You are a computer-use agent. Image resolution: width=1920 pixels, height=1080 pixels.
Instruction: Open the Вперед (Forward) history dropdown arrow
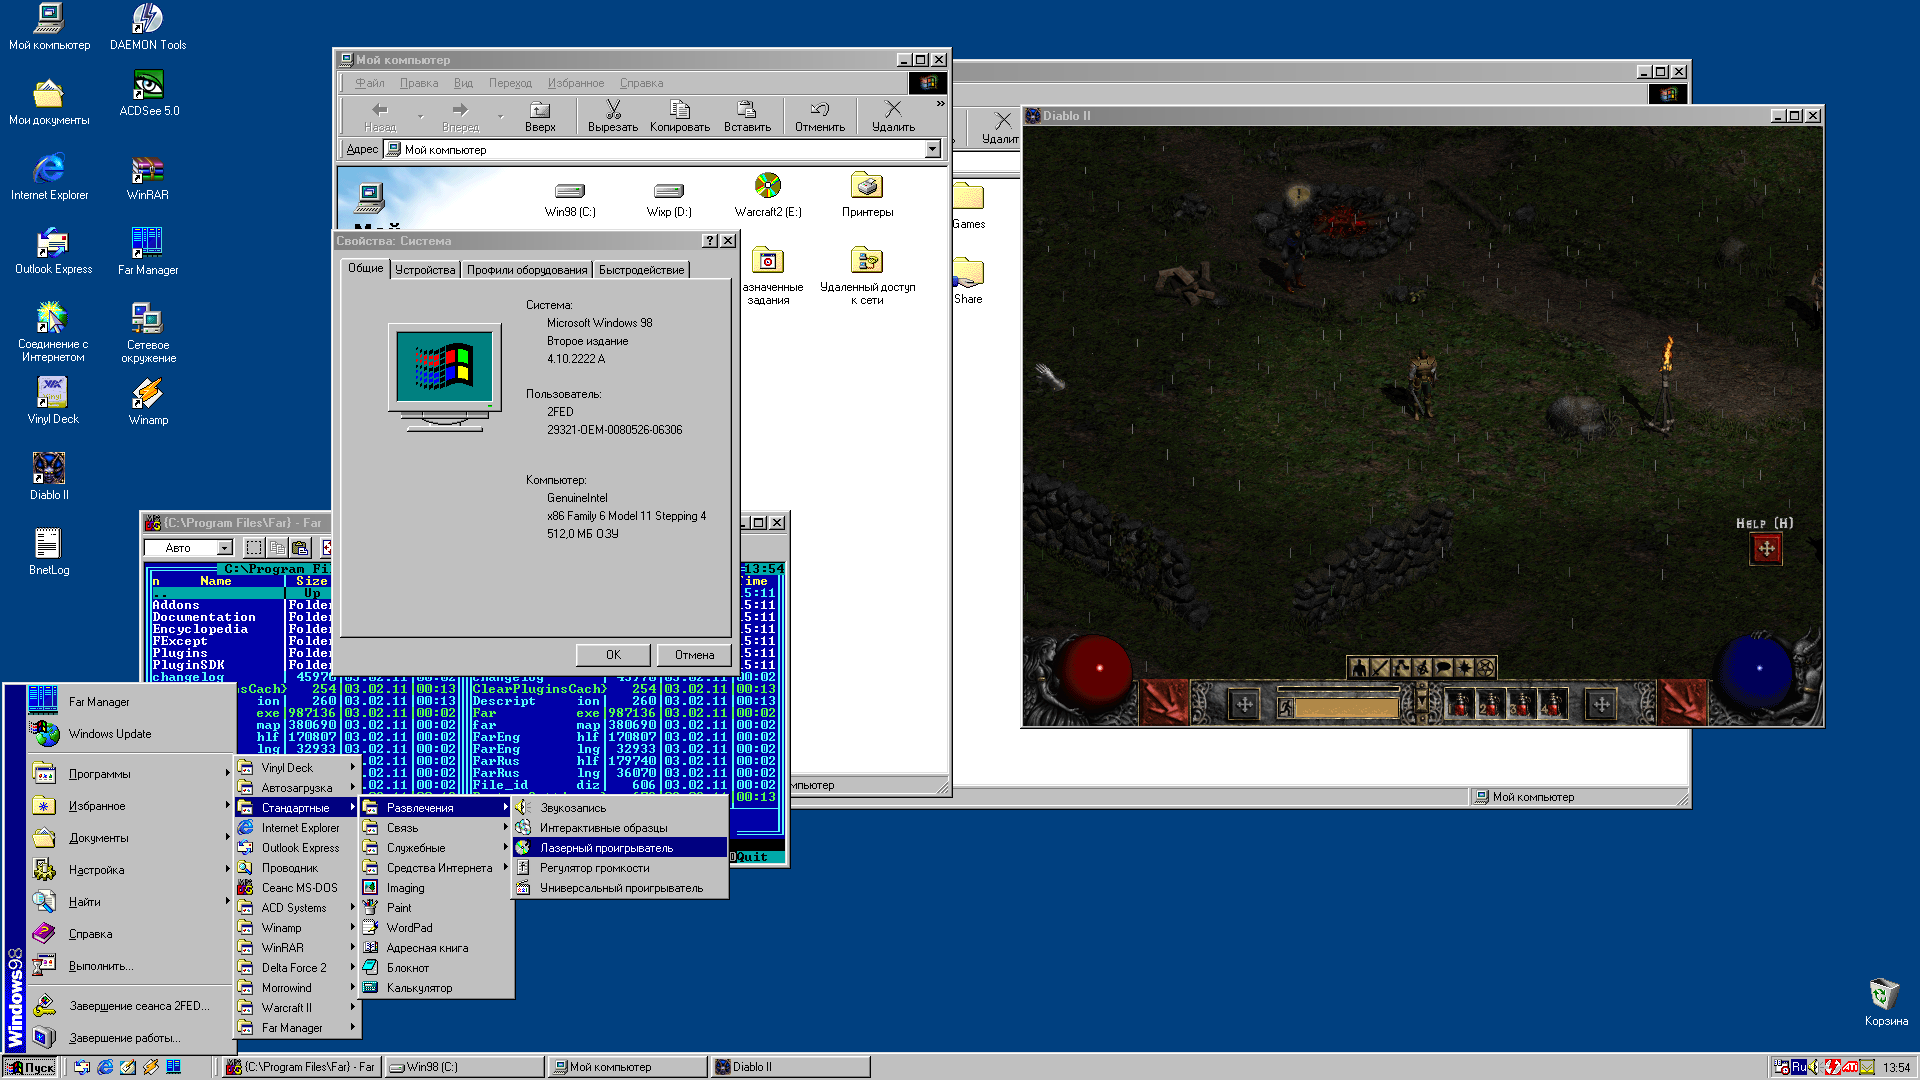click(500, 116)
